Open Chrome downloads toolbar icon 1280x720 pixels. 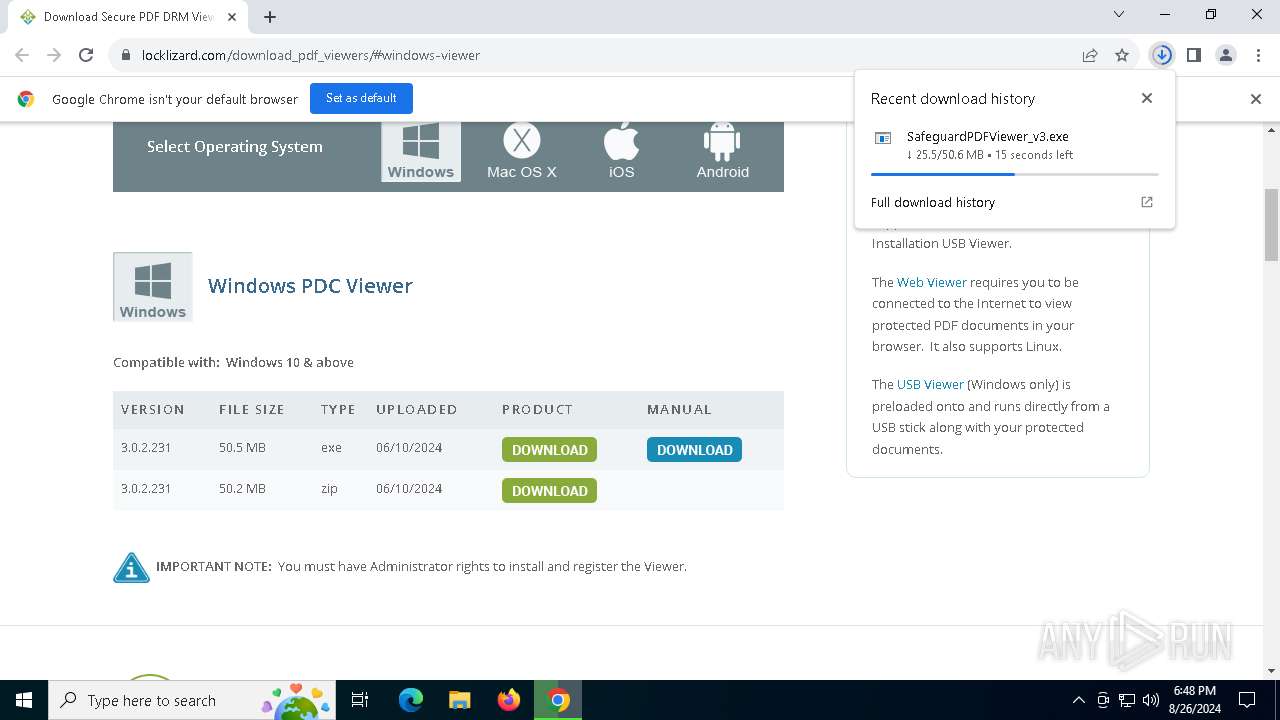(1161, 55)
